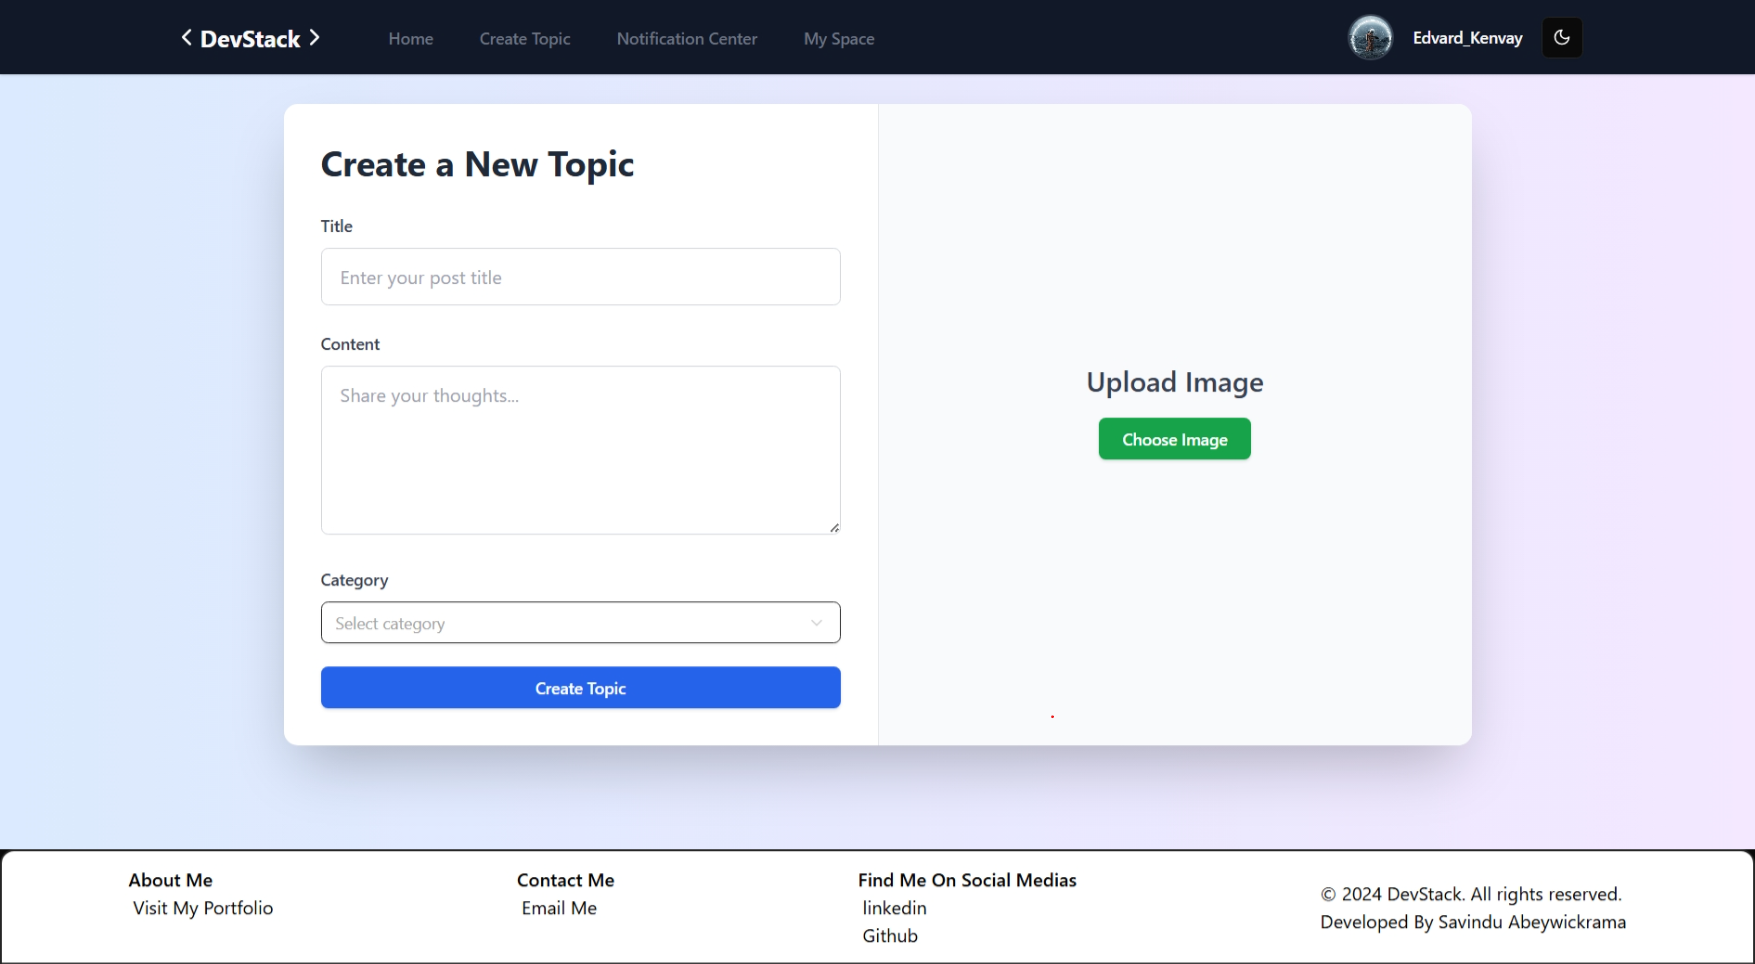Viewport: 1755px width, 964px height.
Task: Toggle dark mode with the moon icon
Action: [1562, 37]
